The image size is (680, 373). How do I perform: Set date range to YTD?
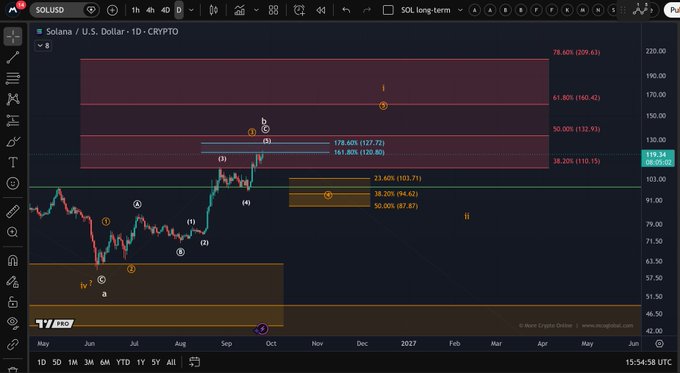(x=123, y=362)
